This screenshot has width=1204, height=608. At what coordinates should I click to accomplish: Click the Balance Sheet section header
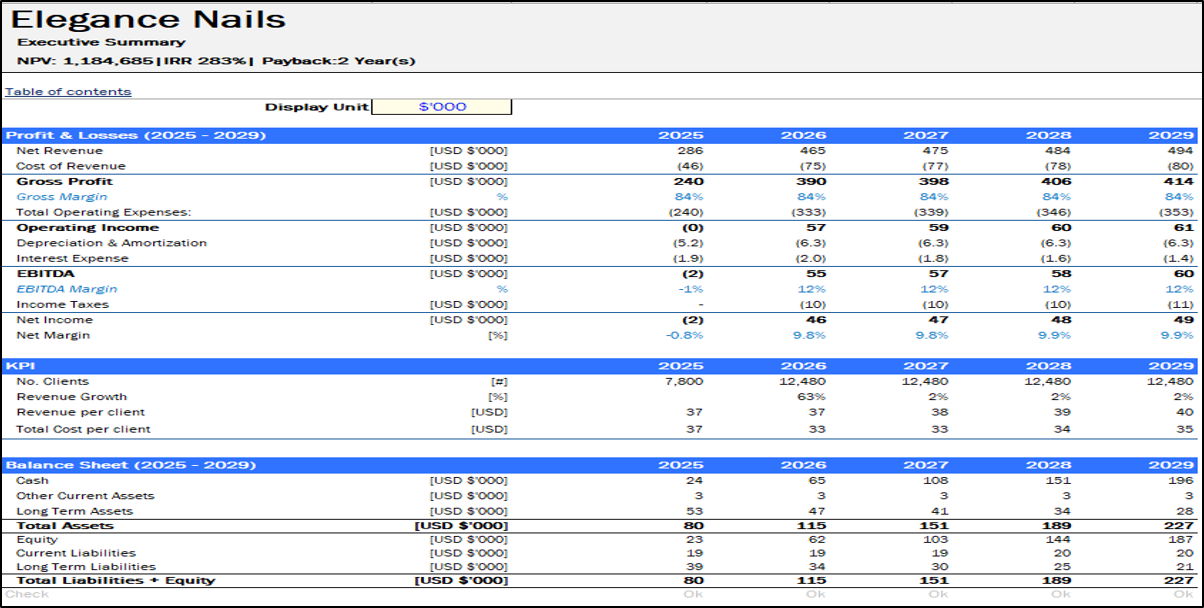(130, 465)
